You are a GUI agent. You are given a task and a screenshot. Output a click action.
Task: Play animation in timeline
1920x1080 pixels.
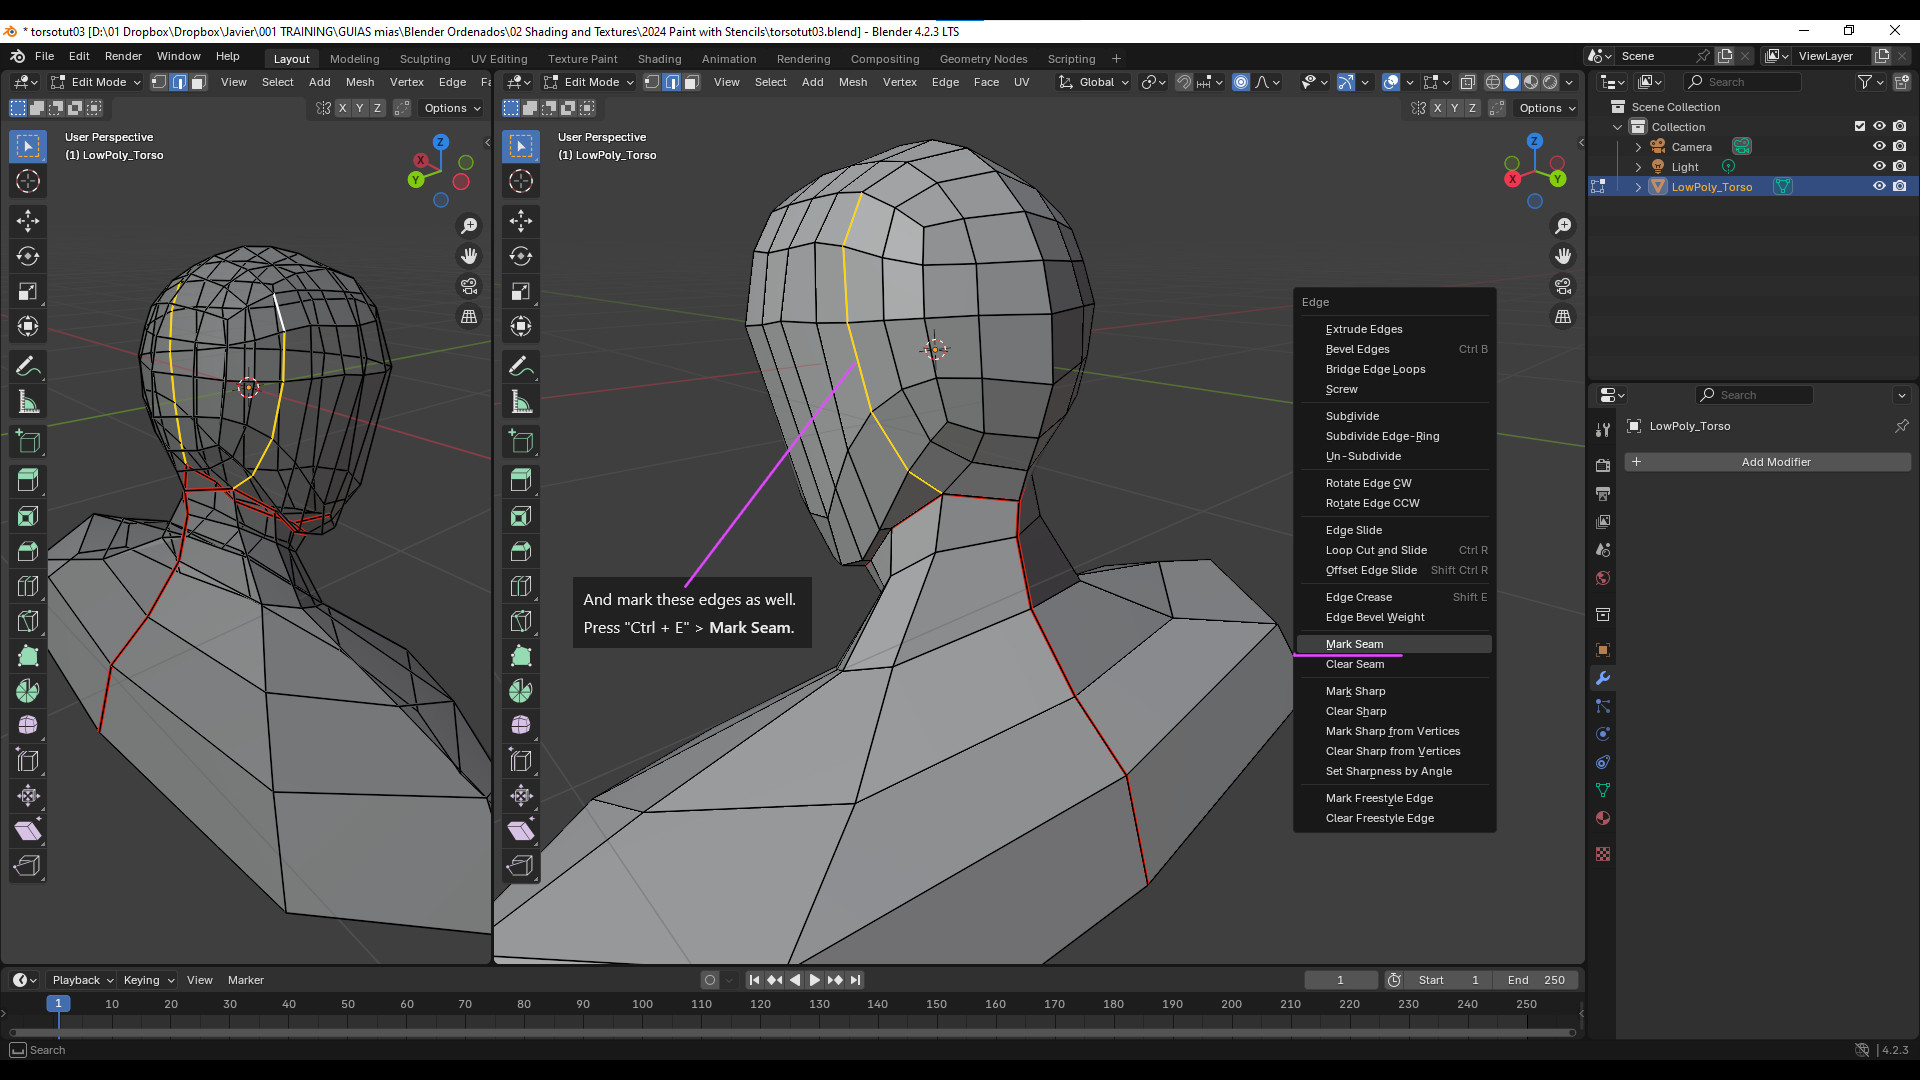pyautogui.click(x=814, y=980)
